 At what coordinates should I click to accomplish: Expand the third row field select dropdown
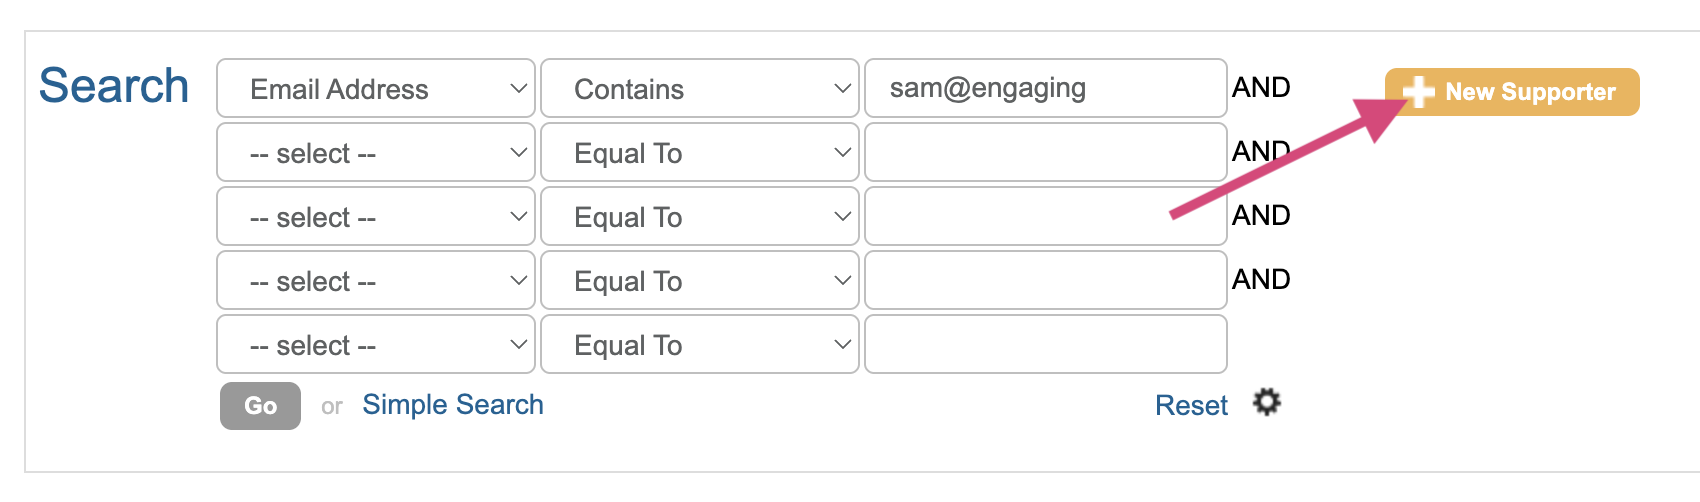click(376, 217)
